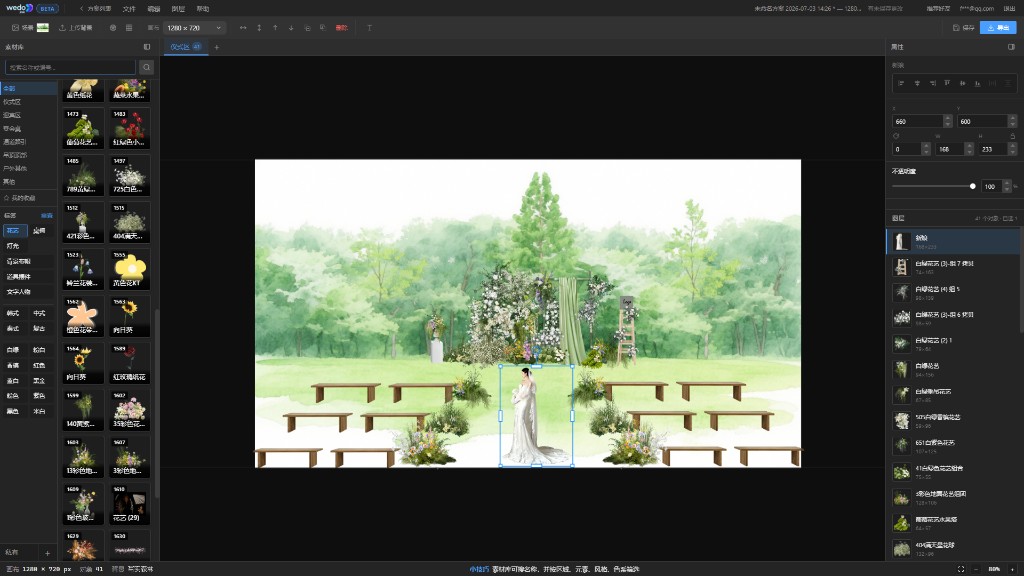Increase the X position value with stepper
Screen dimensions: 1024x576
point(948,118)
